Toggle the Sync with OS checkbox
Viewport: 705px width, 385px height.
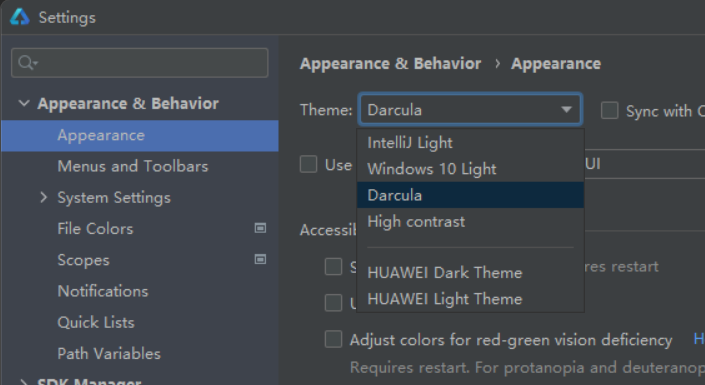[x=610, y=110]
